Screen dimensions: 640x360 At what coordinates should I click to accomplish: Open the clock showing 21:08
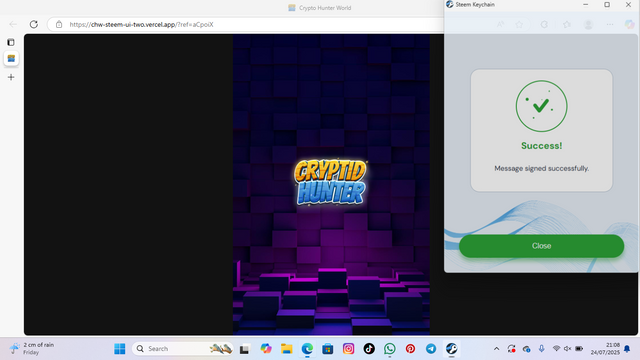[x=605, y=349]
